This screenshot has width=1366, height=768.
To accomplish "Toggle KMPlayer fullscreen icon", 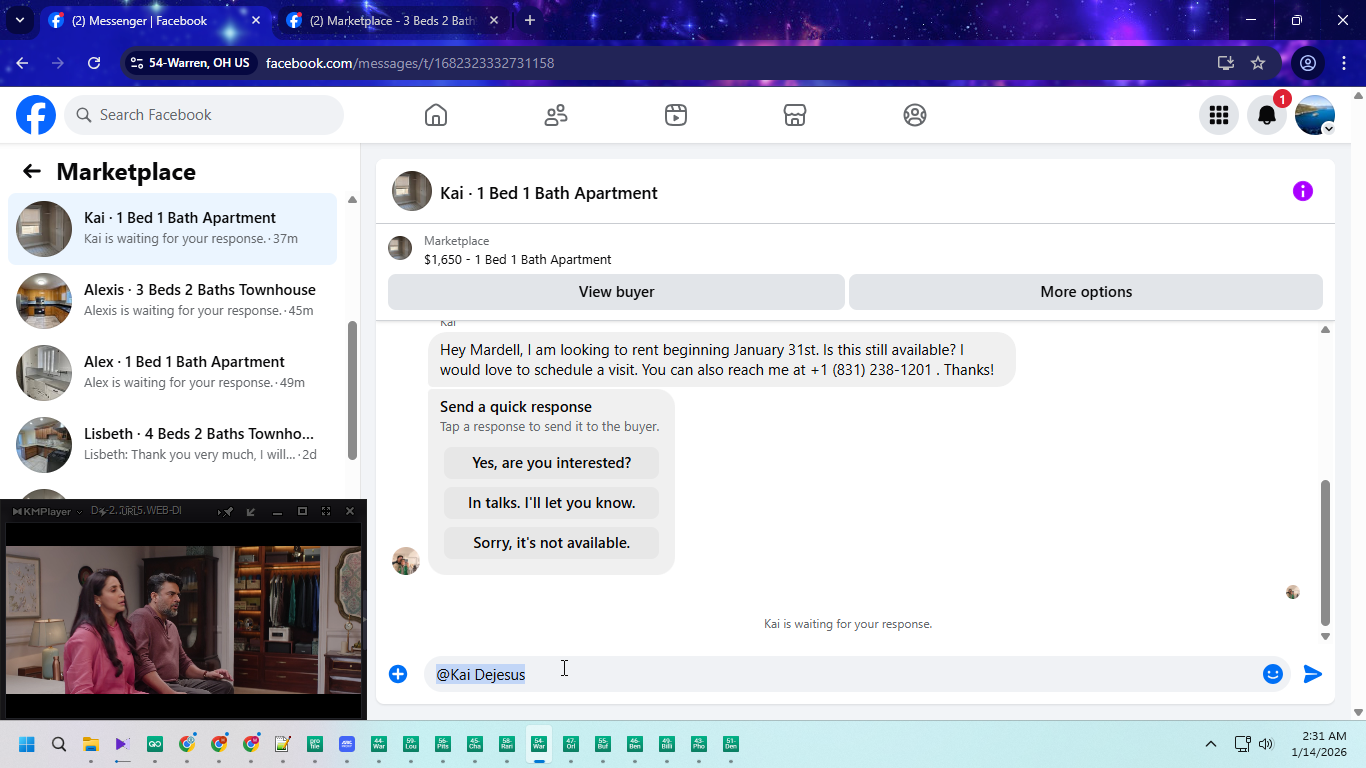I will (326, 512).
